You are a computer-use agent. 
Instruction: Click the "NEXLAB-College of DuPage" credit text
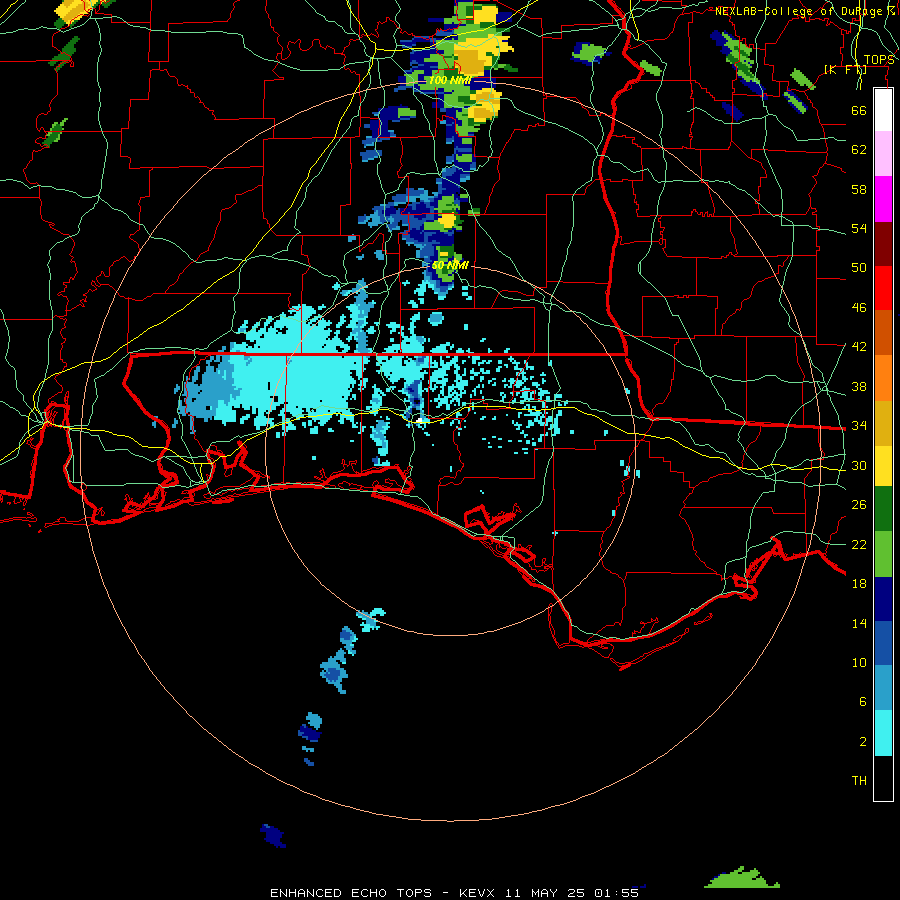[800, 11]
